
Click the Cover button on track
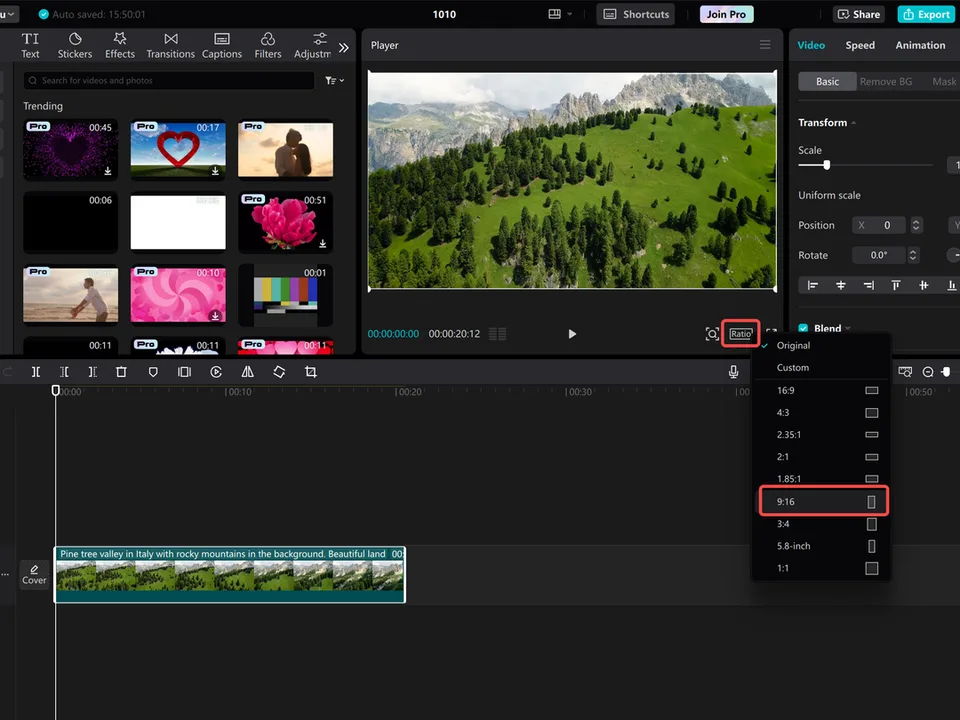(x=34, y=575)
